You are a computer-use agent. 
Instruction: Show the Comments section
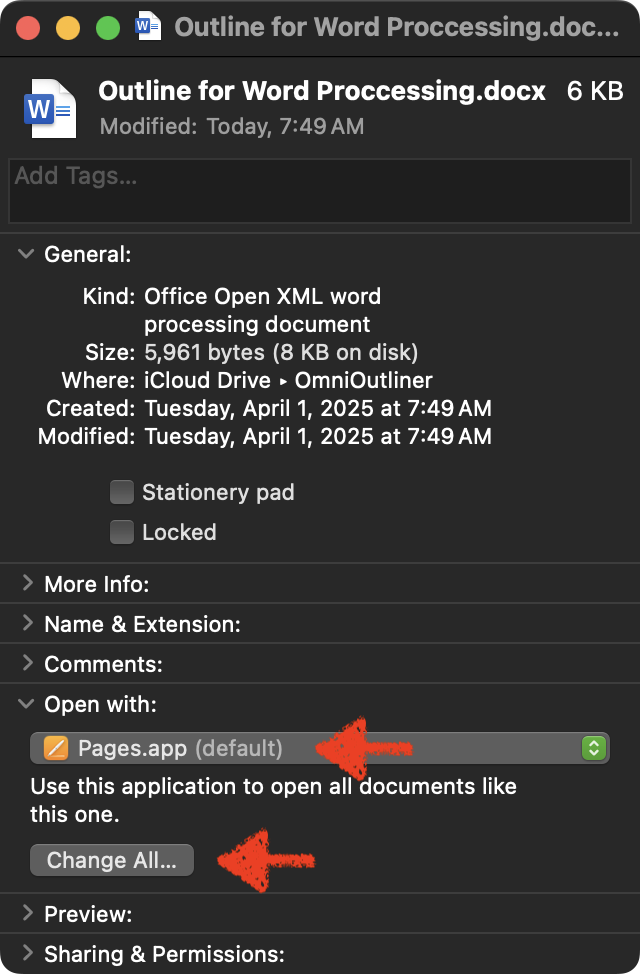coord(27,664)
